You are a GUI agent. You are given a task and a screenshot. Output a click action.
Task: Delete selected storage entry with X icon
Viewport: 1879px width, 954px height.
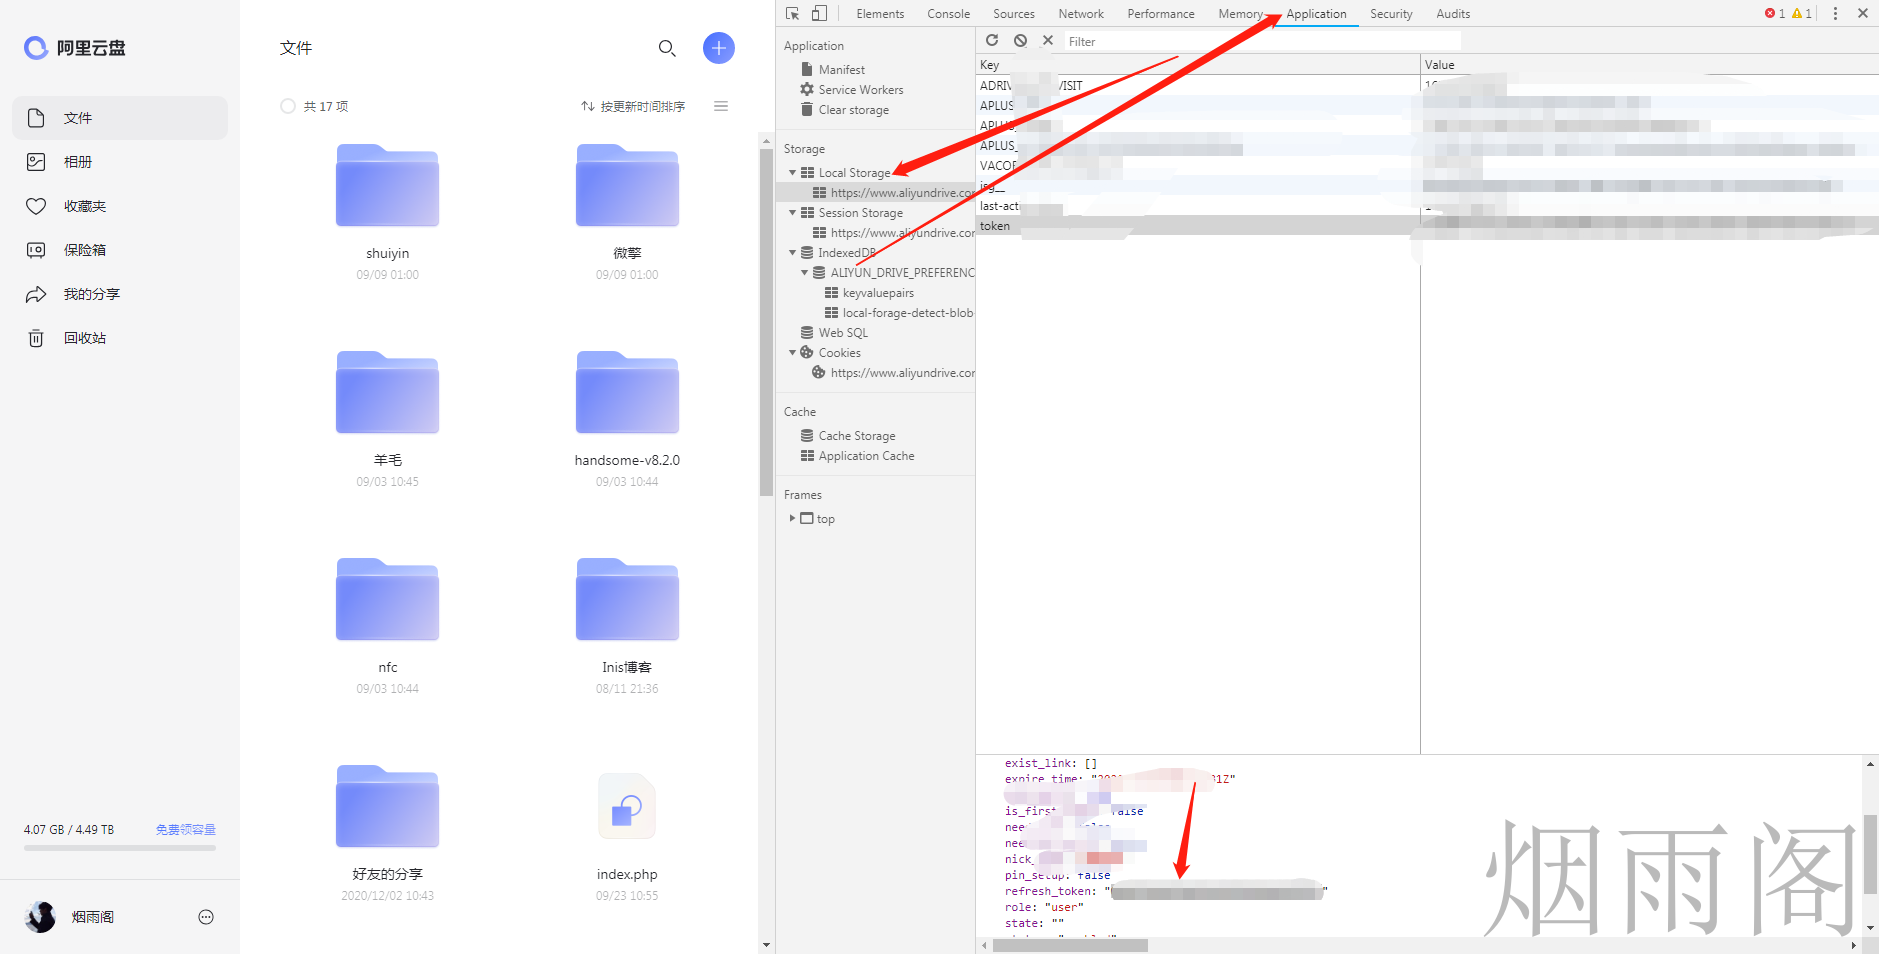click(1048, 40)
